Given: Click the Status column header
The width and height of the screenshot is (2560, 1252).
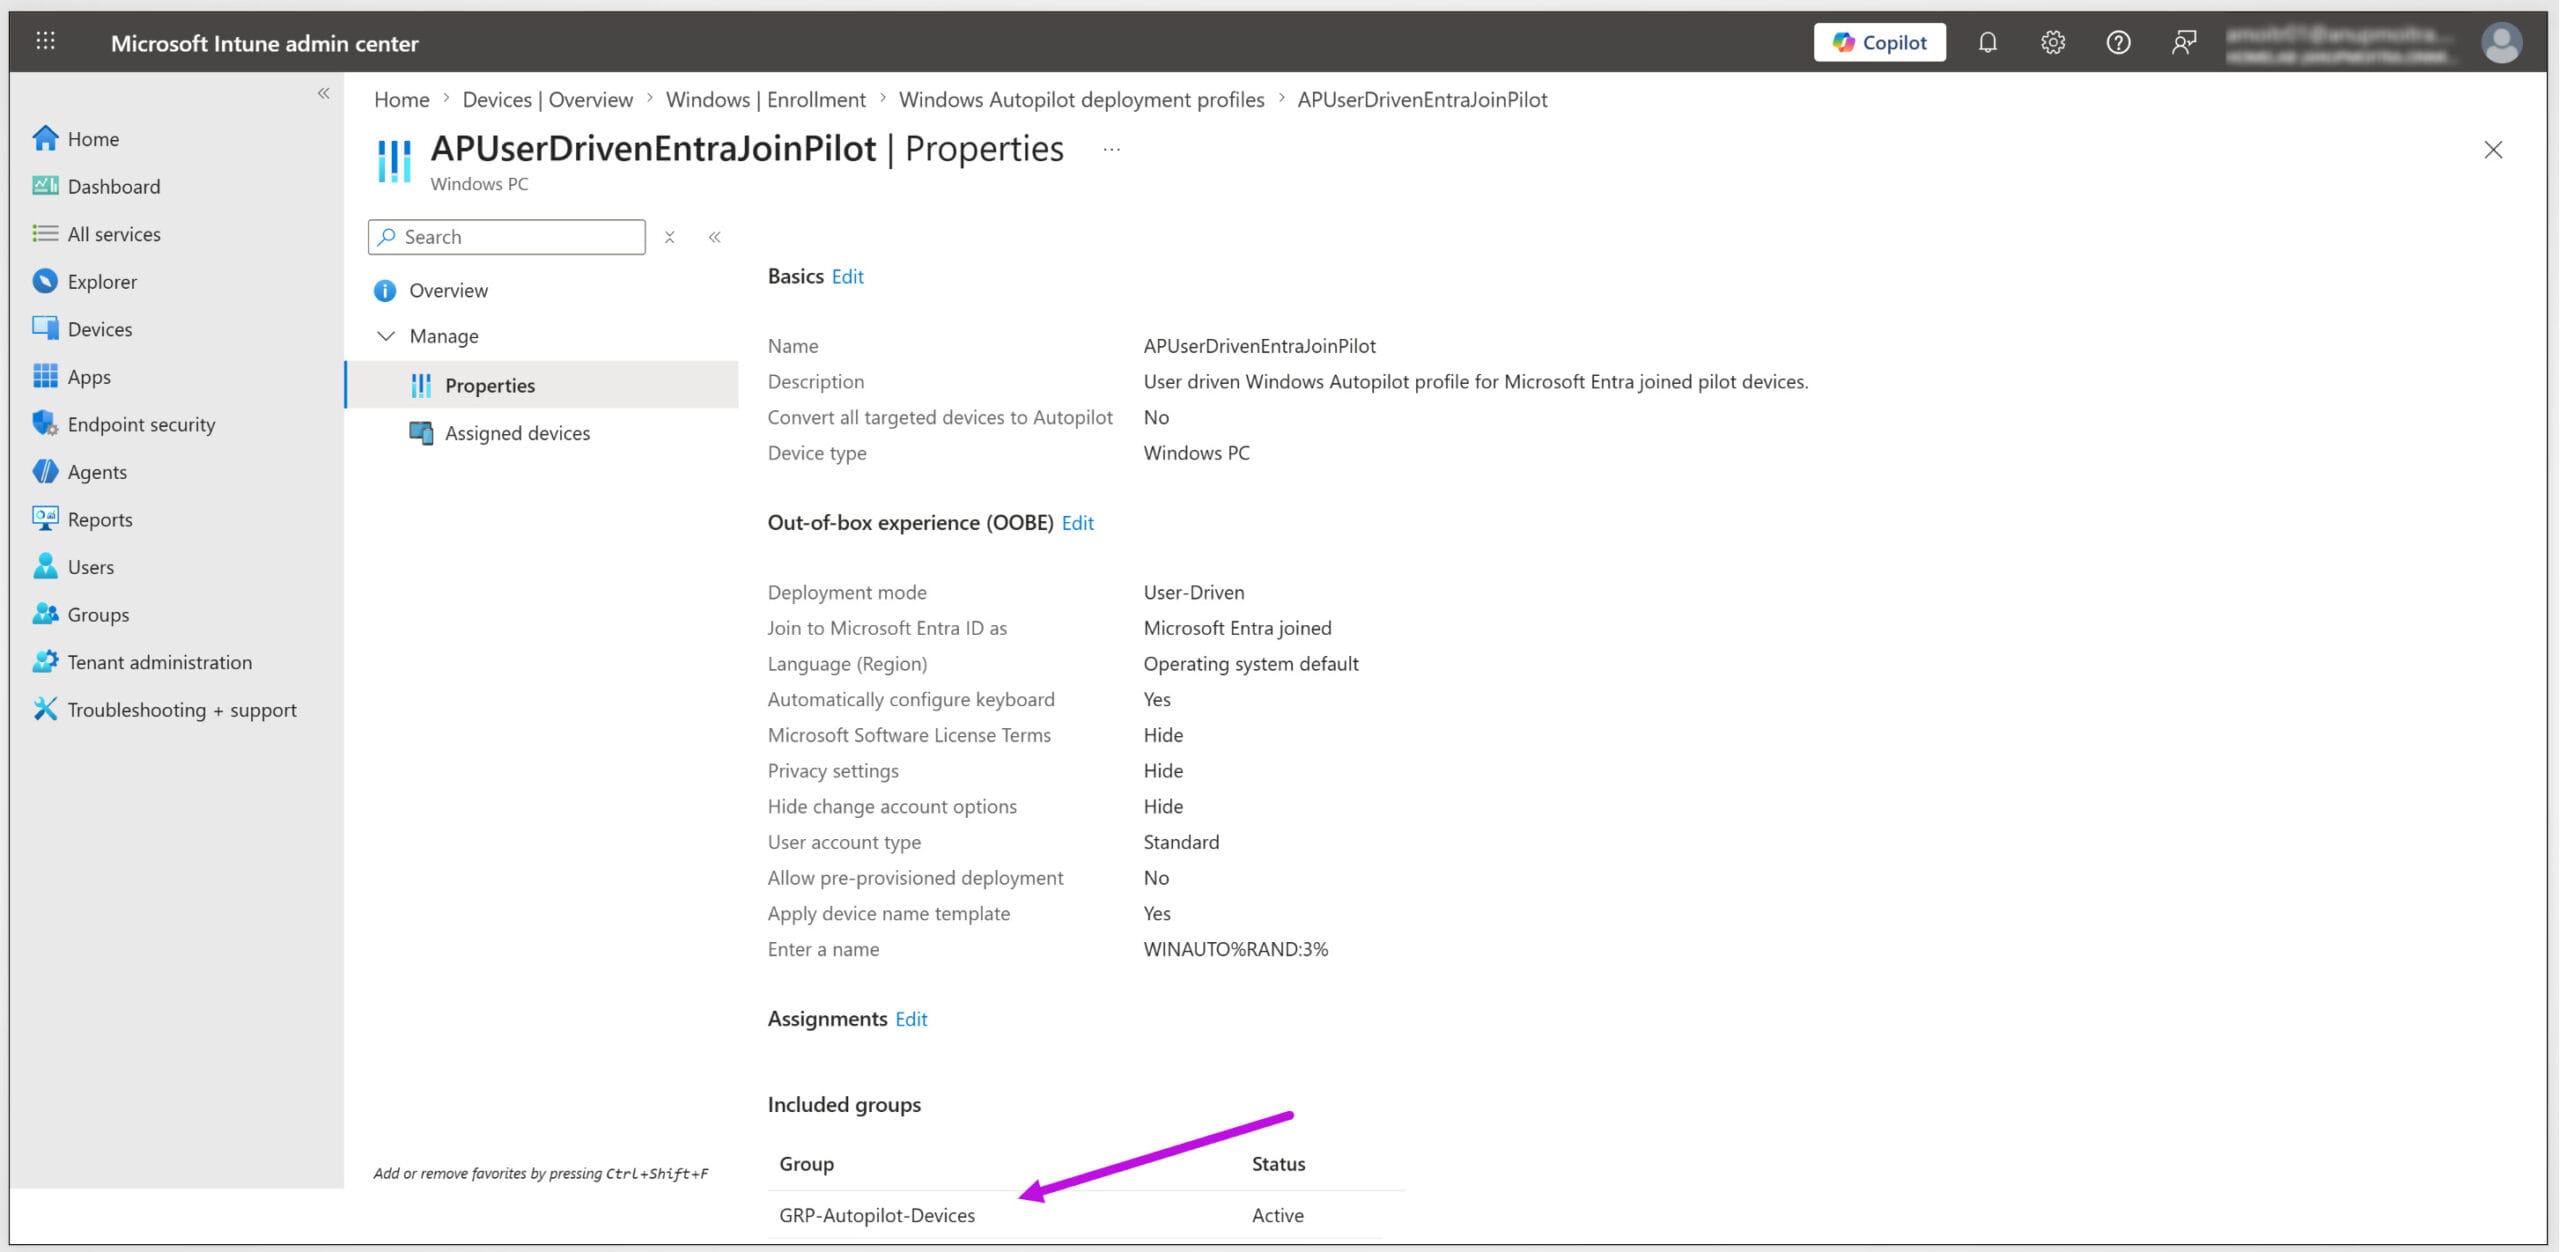Looking at the screenshot, I should (x=1278, y=1163).
